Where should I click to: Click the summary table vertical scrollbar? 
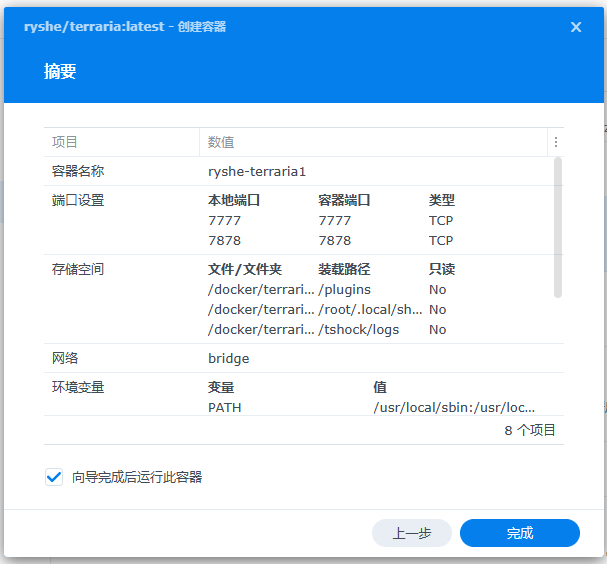557,228
